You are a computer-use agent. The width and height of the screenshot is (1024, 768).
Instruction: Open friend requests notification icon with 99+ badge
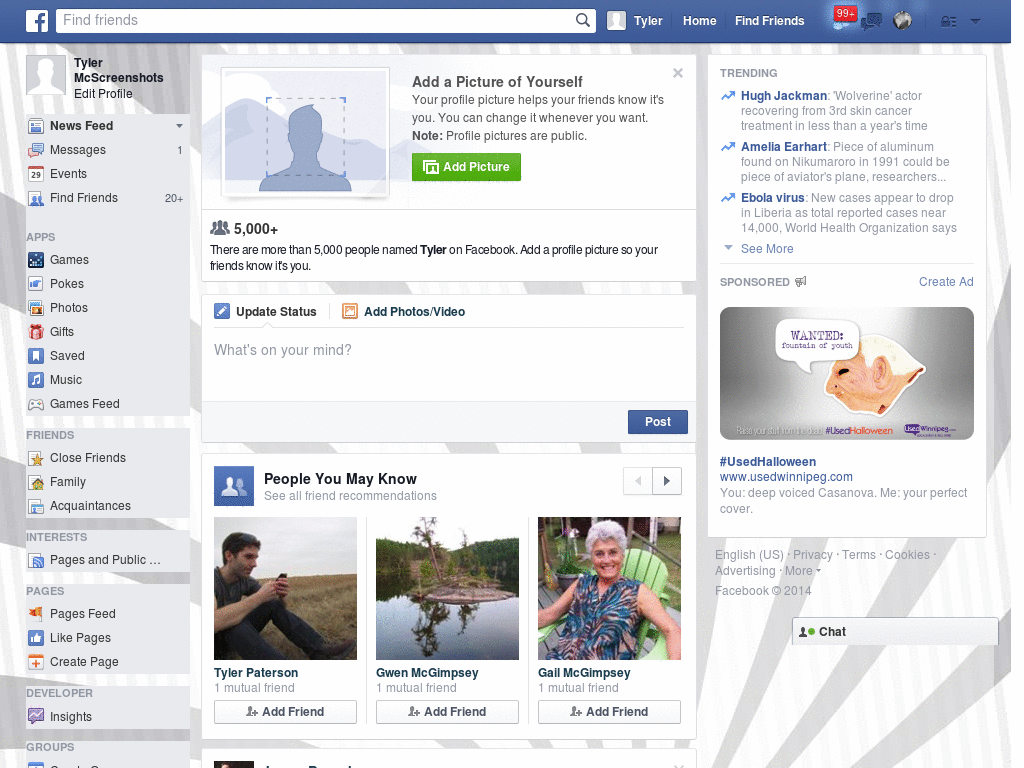(843, 20)
